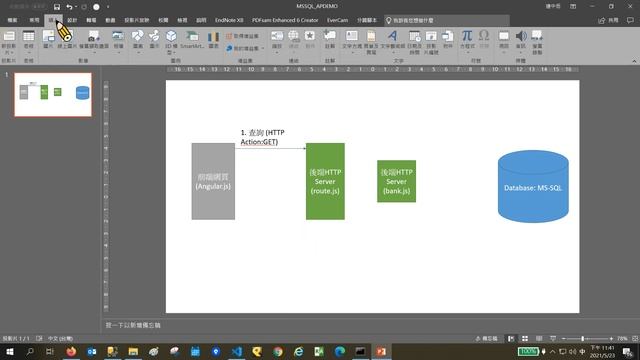This screenshot has width=640, height=360.
Task: Open the EndNote X8 ribbon tab
Action: (x=229, y=20)
